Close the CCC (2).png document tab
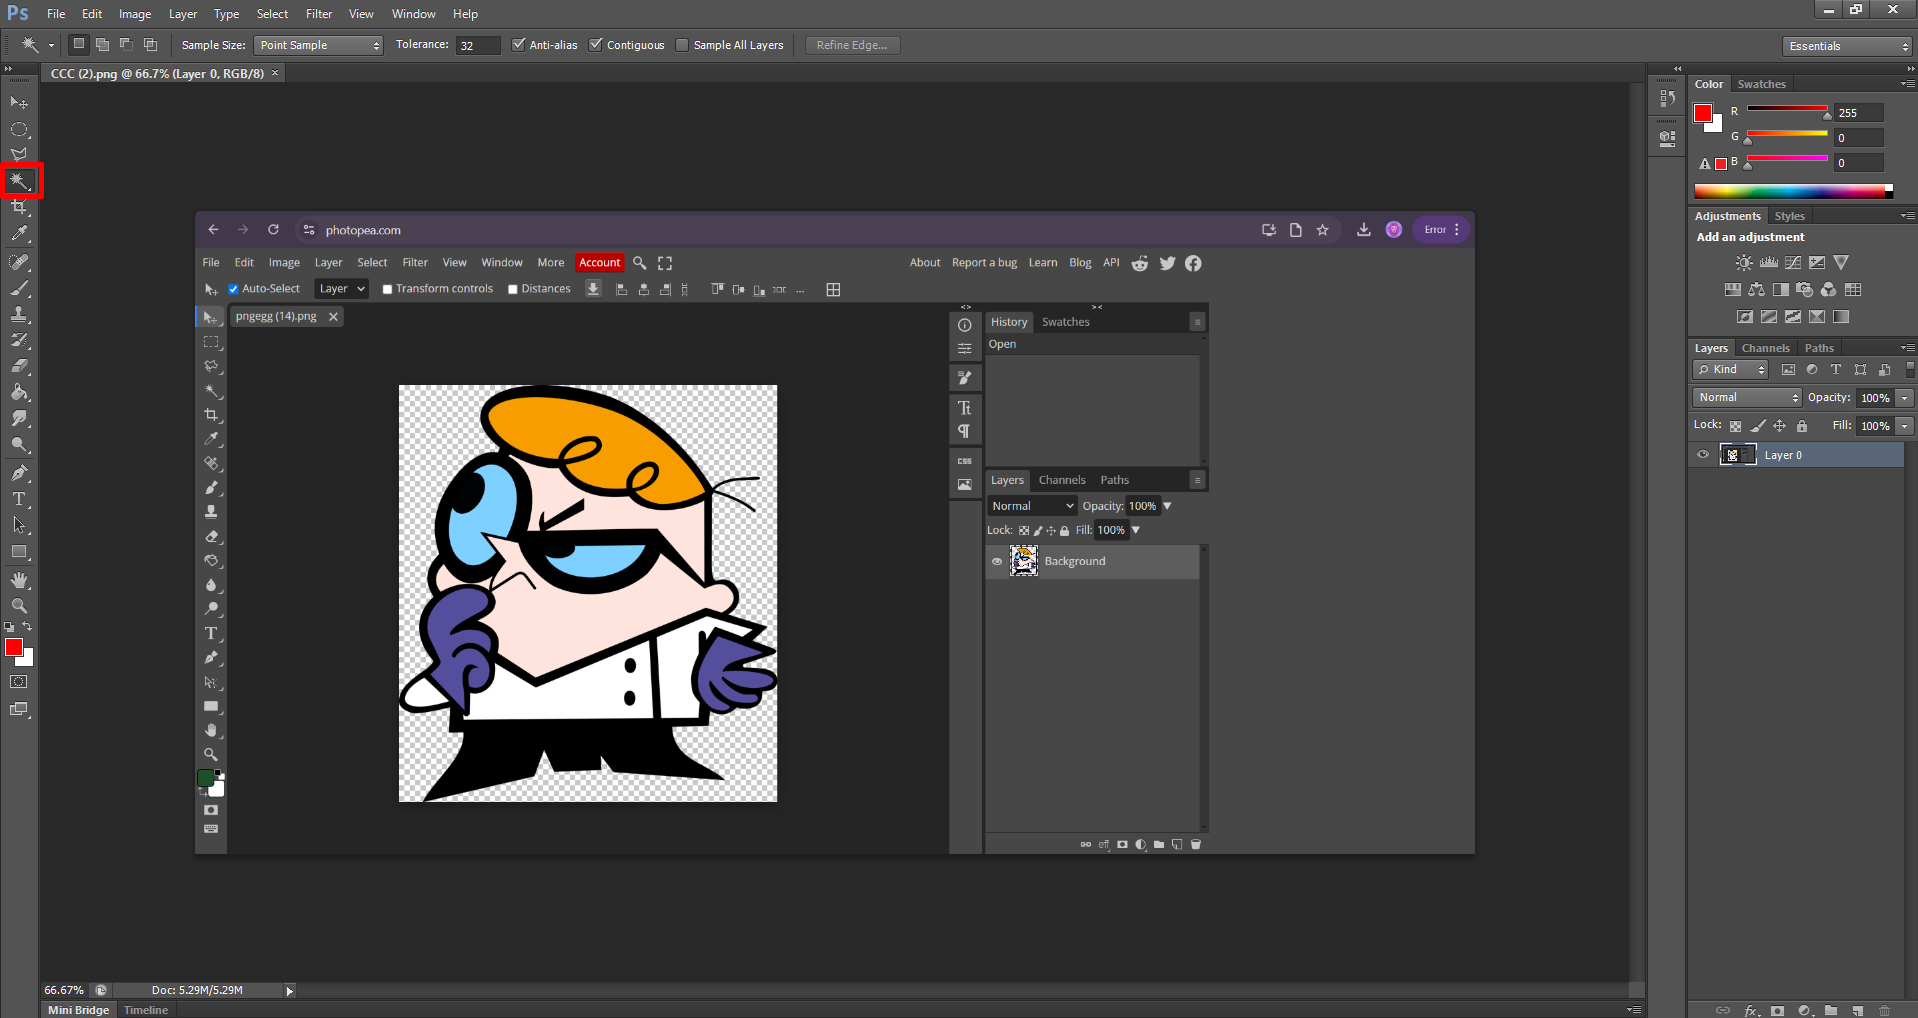1918x1018 pixels. (275, 73)
